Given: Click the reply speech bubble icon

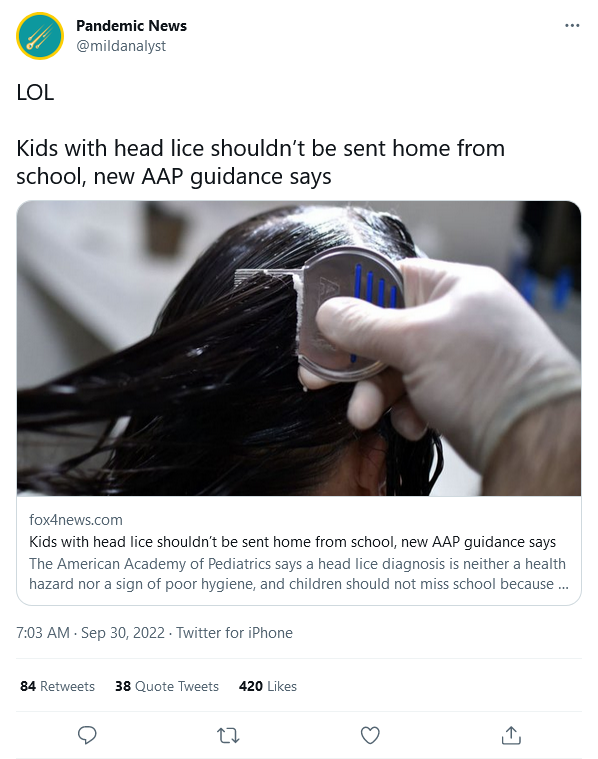Looking at the screenshot, I should click(87, 735).
